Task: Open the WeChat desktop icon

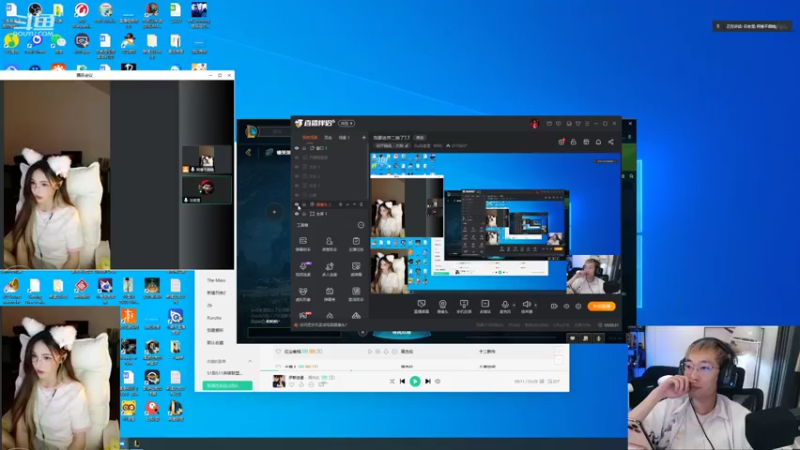Action: tap(58, 41)
